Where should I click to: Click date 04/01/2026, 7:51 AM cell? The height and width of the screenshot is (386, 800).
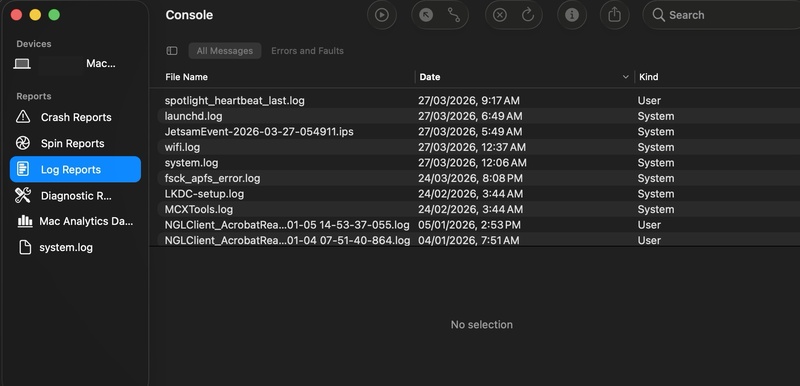pyautogui.click(x=469, y=240)
